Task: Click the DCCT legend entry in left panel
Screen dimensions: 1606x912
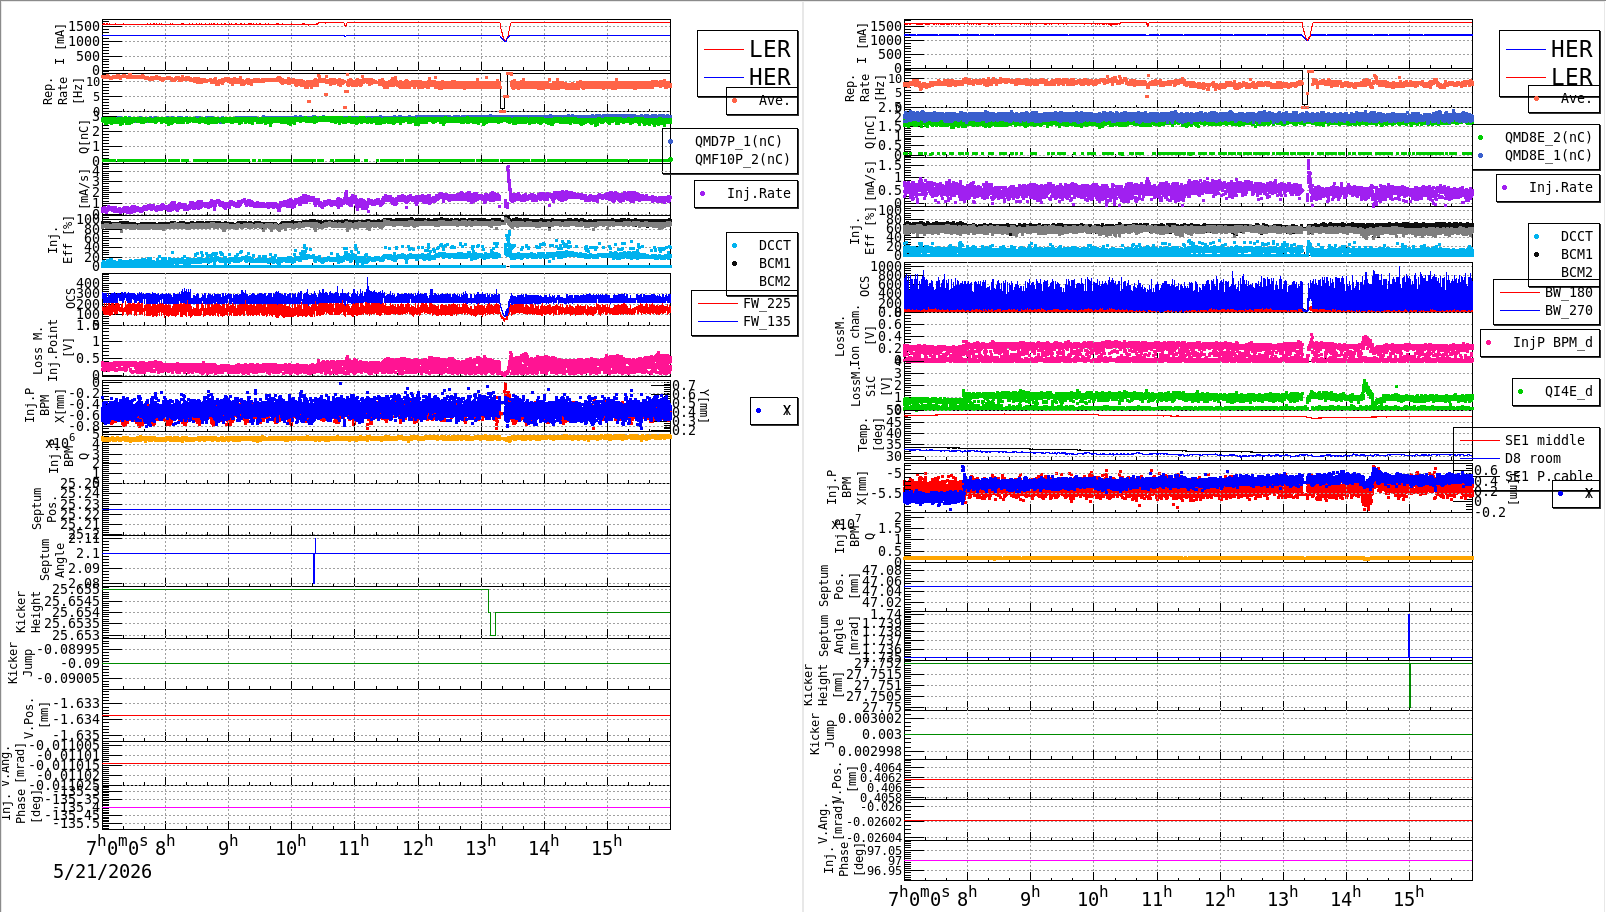Action: 774,245
